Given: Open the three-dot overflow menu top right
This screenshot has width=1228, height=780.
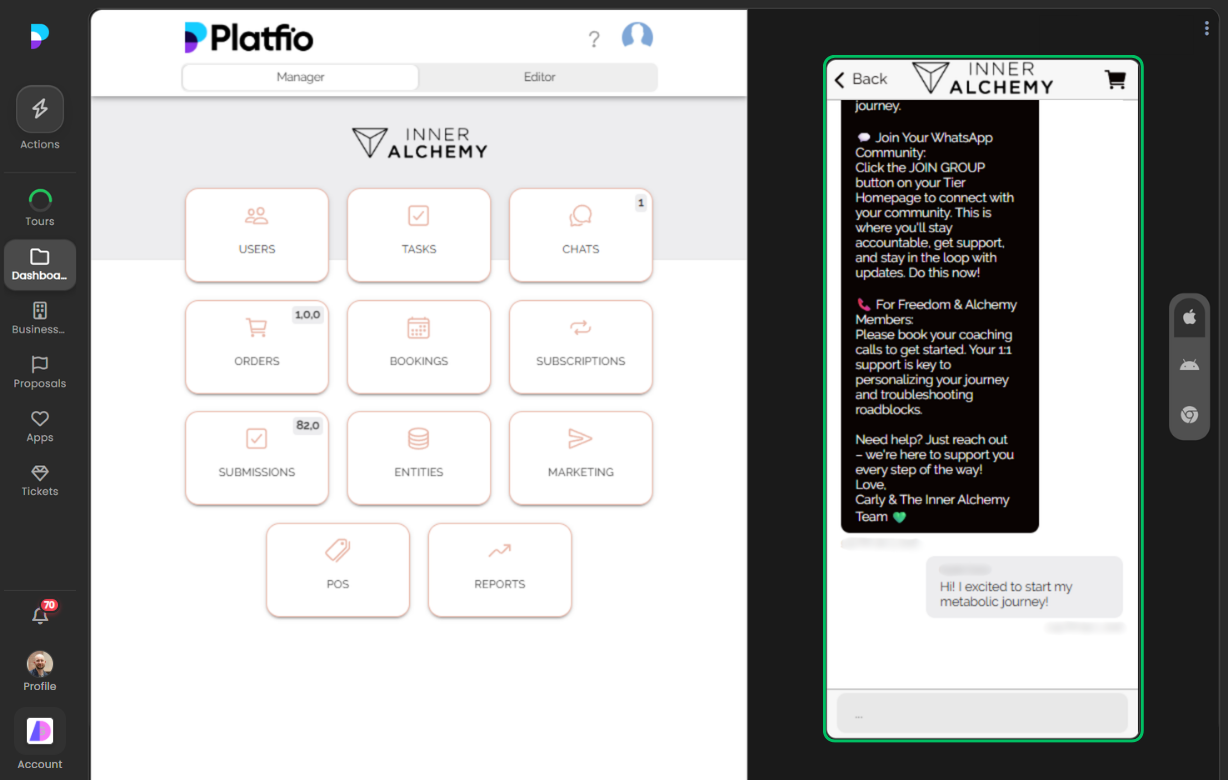Looking at the screenshot, I should pyautogui.click(x=1206, y=27).
